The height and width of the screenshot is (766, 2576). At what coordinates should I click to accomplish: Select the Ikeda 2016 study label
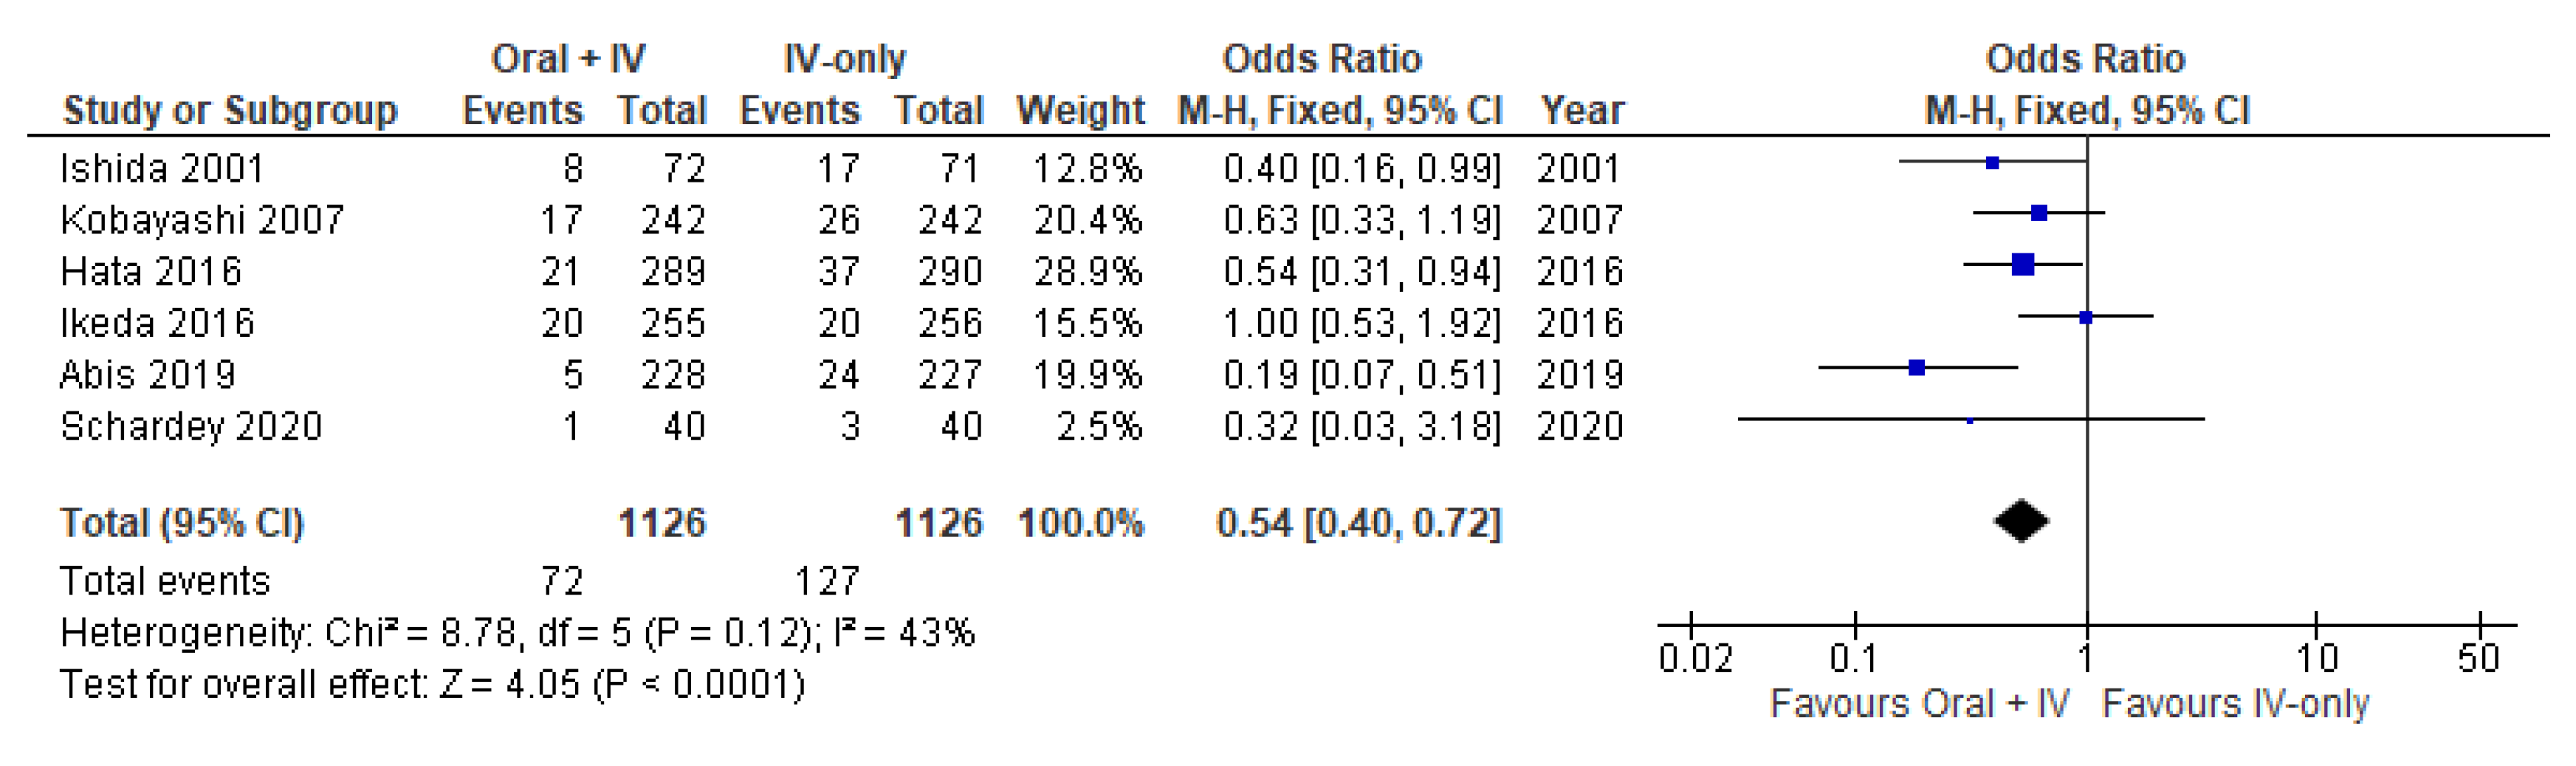pyautogui.click(x=157, y=323)
